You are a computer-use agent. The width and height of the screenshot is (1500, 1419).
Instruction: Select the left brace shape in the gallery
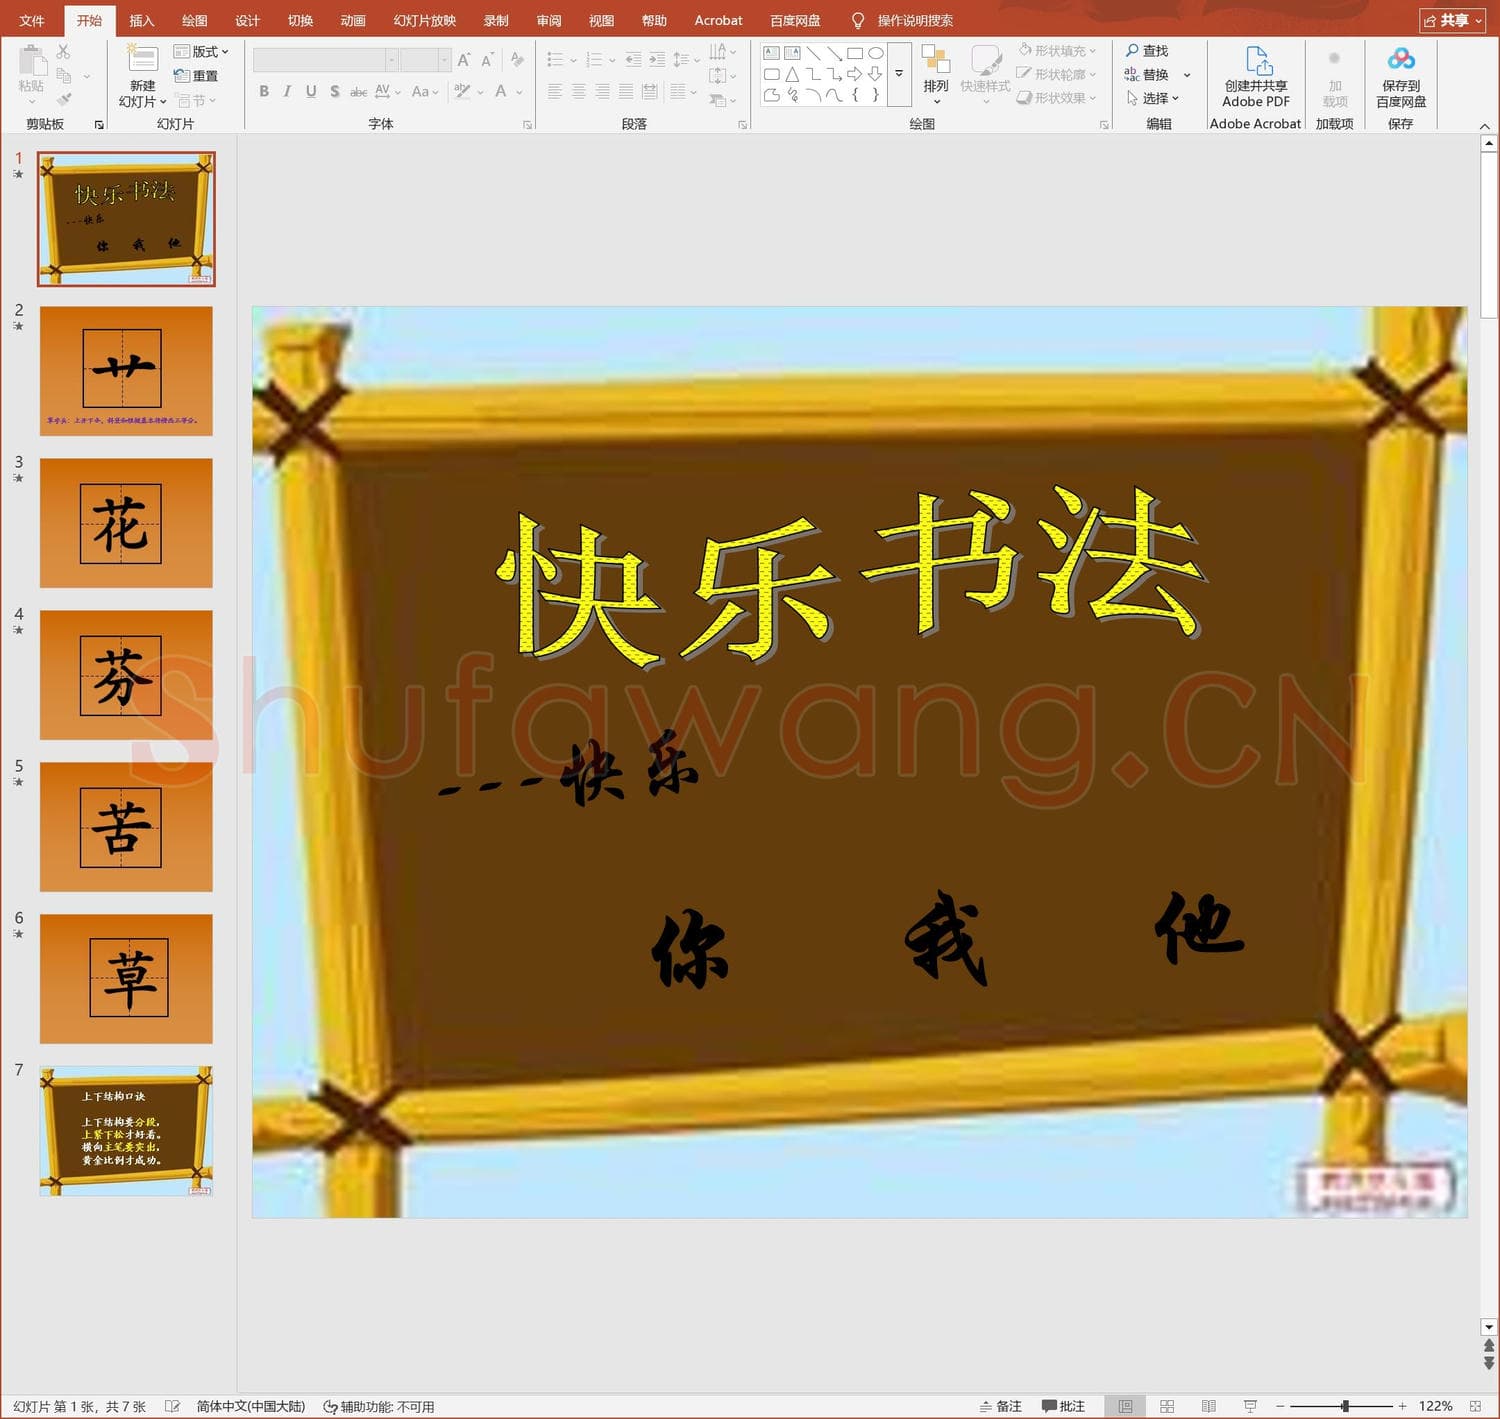click(855, 95)
